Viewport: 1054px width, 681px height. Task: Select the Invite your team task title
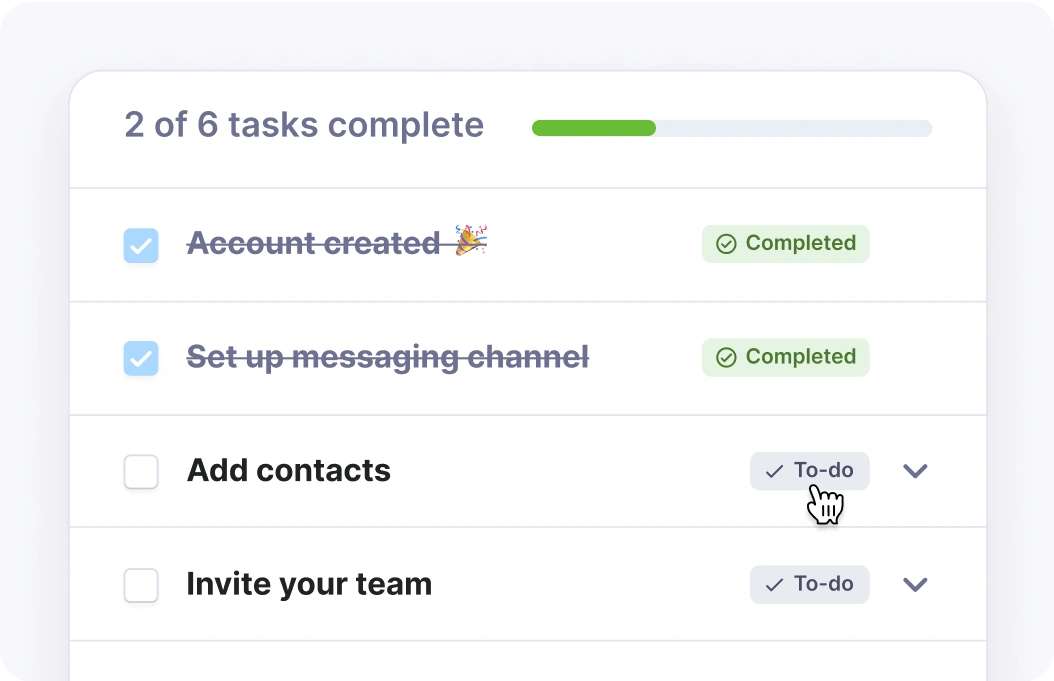point(309,584)
